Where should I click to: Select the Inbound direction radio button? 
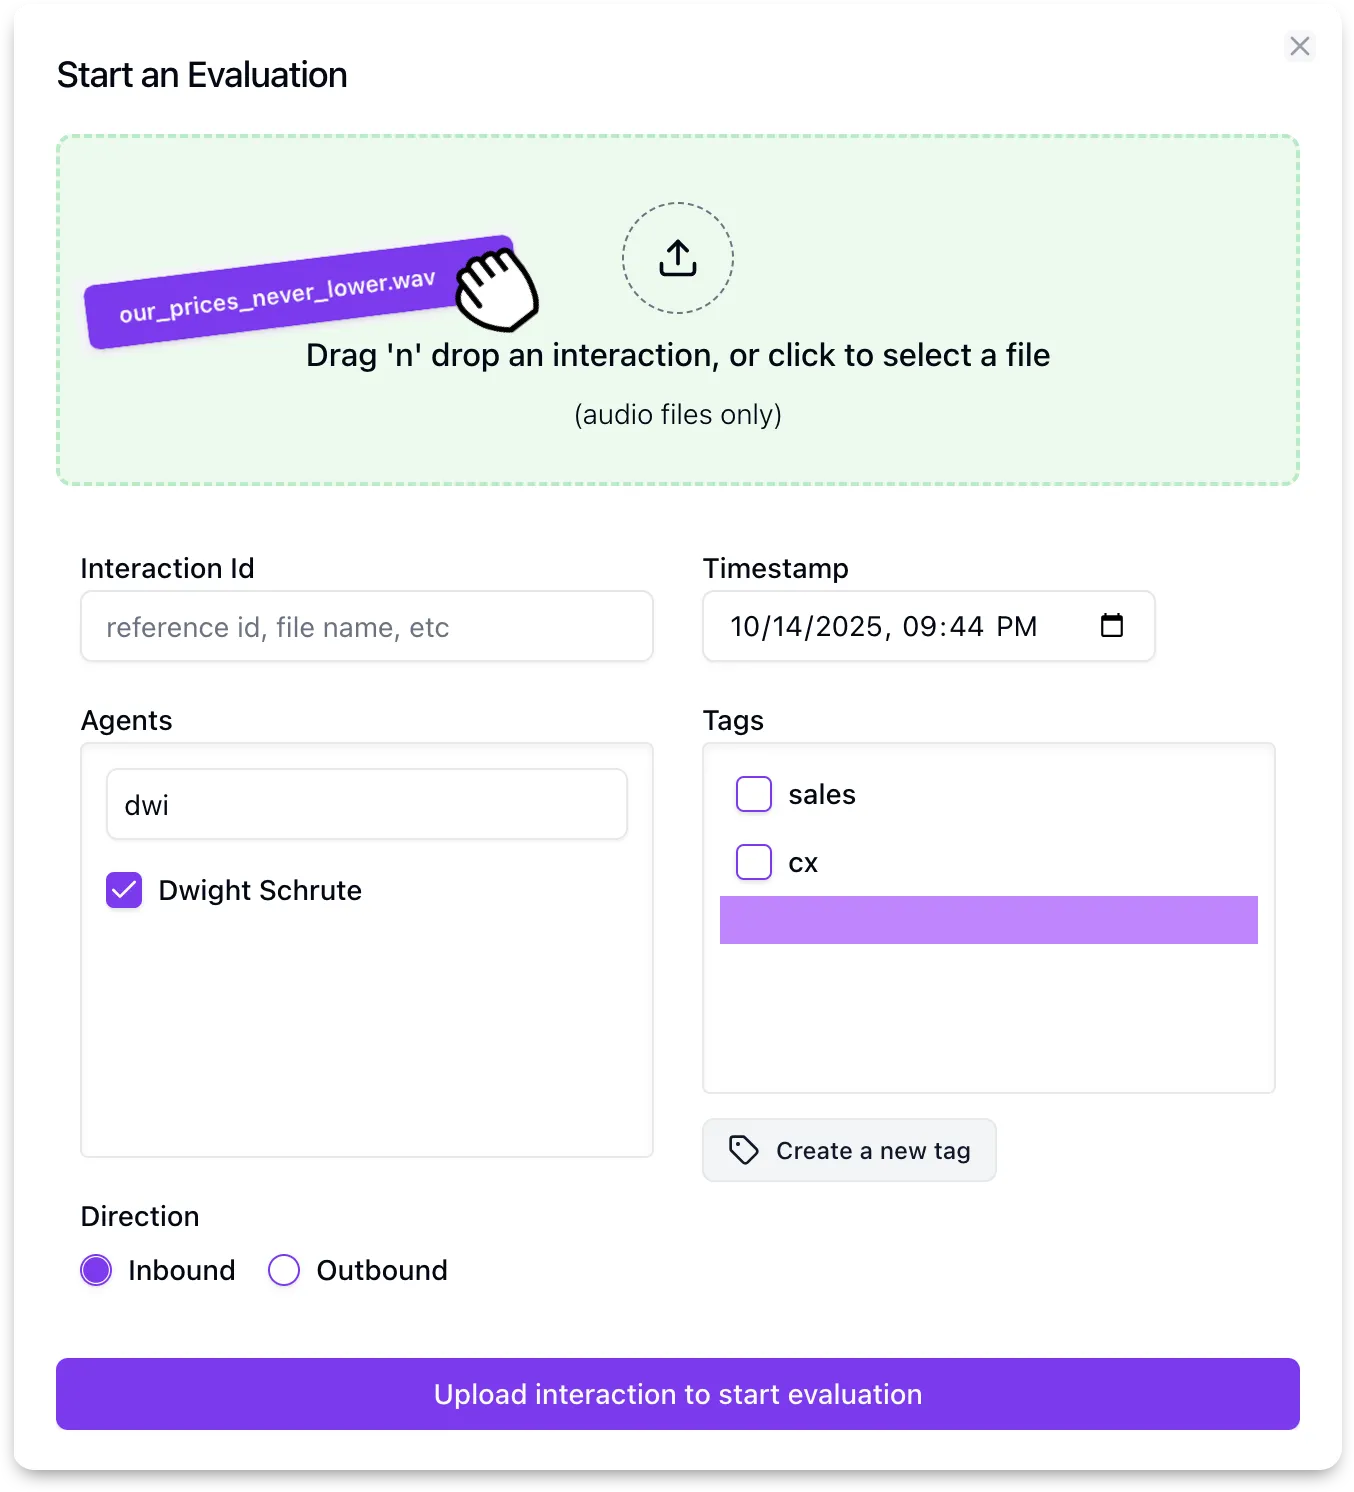point(96,1270)
